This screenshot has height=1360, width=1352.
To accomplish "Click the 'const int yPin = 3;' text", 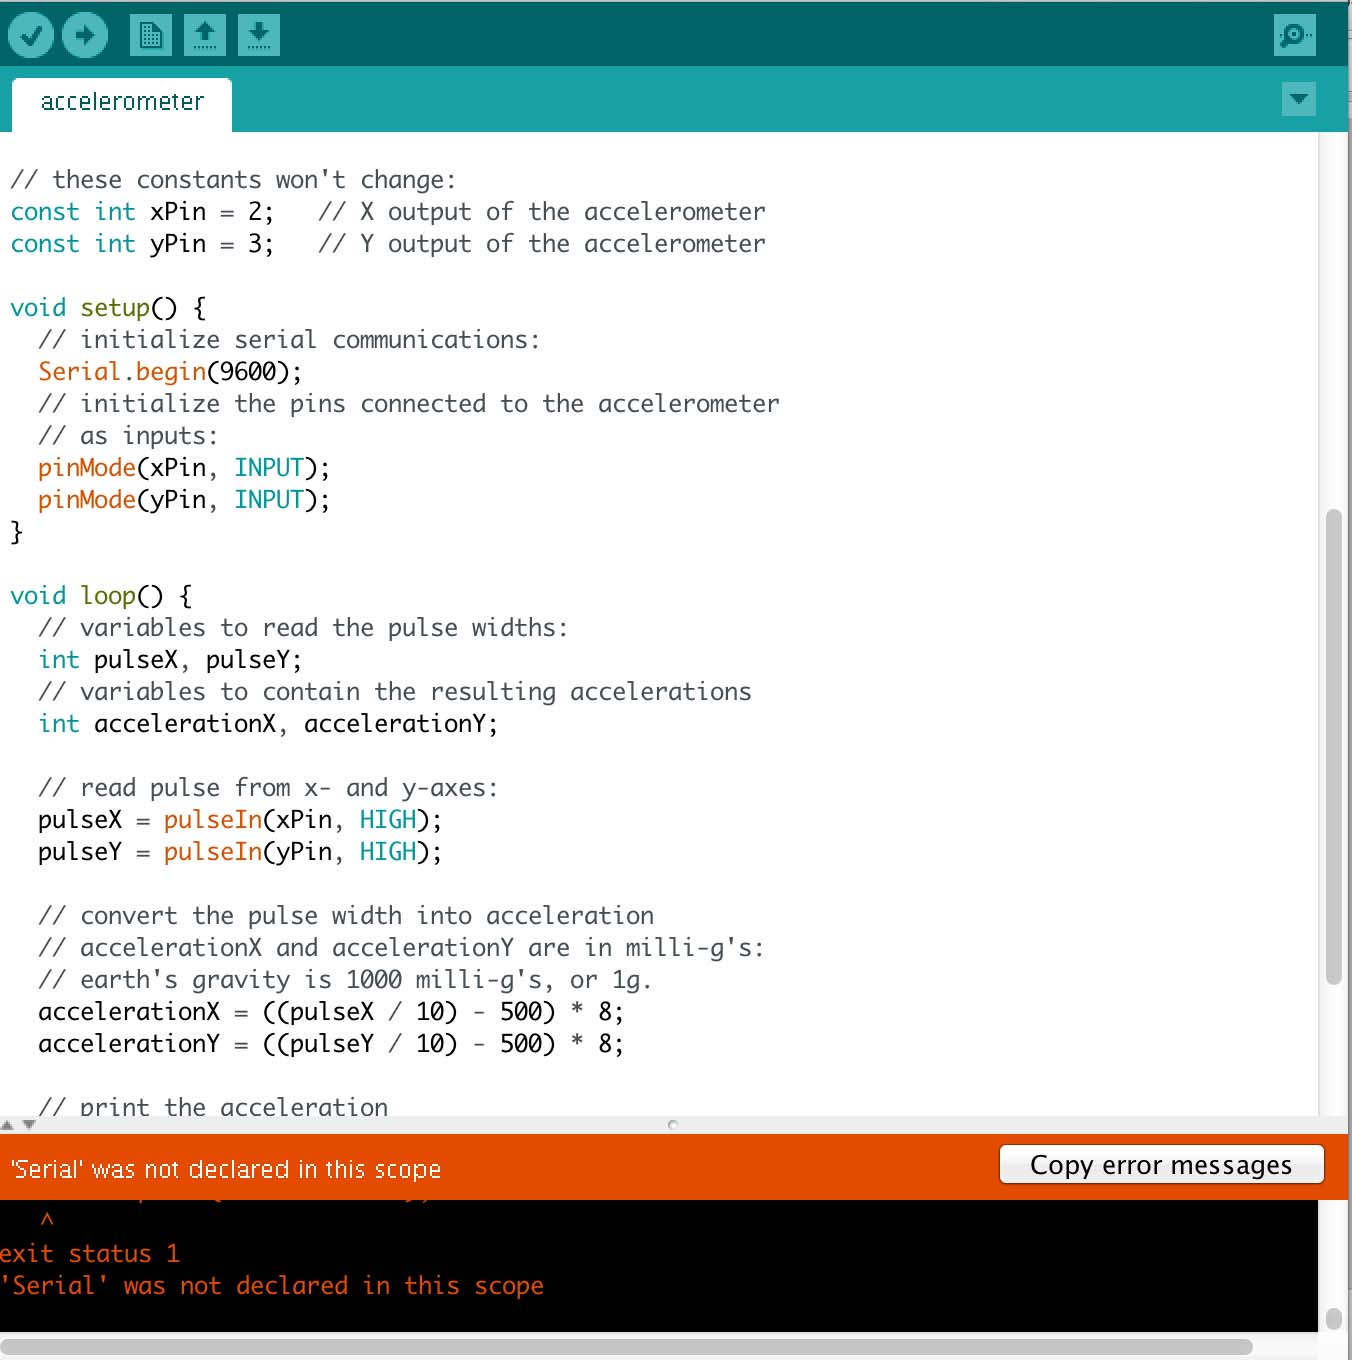I will (142, 244).
